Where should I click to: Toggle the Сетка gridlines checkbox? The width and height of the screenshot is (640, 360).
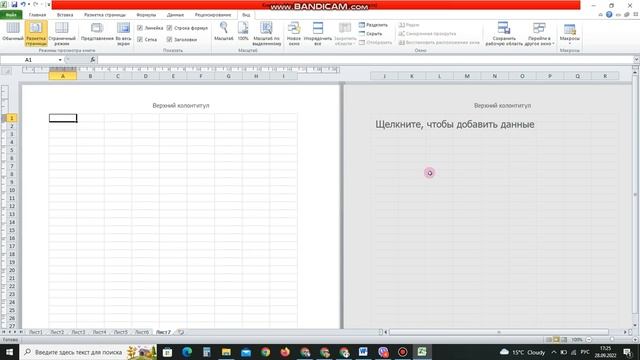coord(140,39)
